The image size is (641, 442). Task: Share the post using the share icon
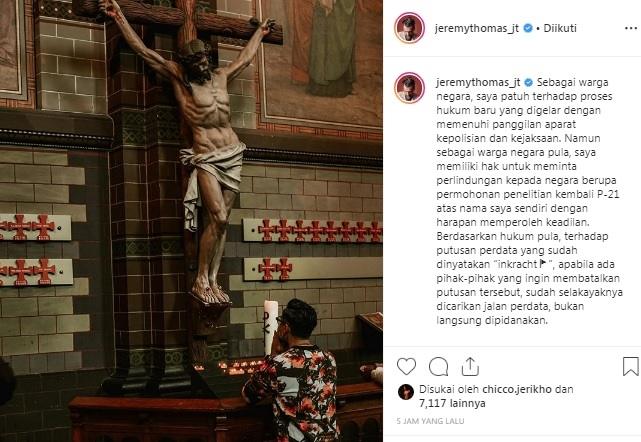click(470, 366)
